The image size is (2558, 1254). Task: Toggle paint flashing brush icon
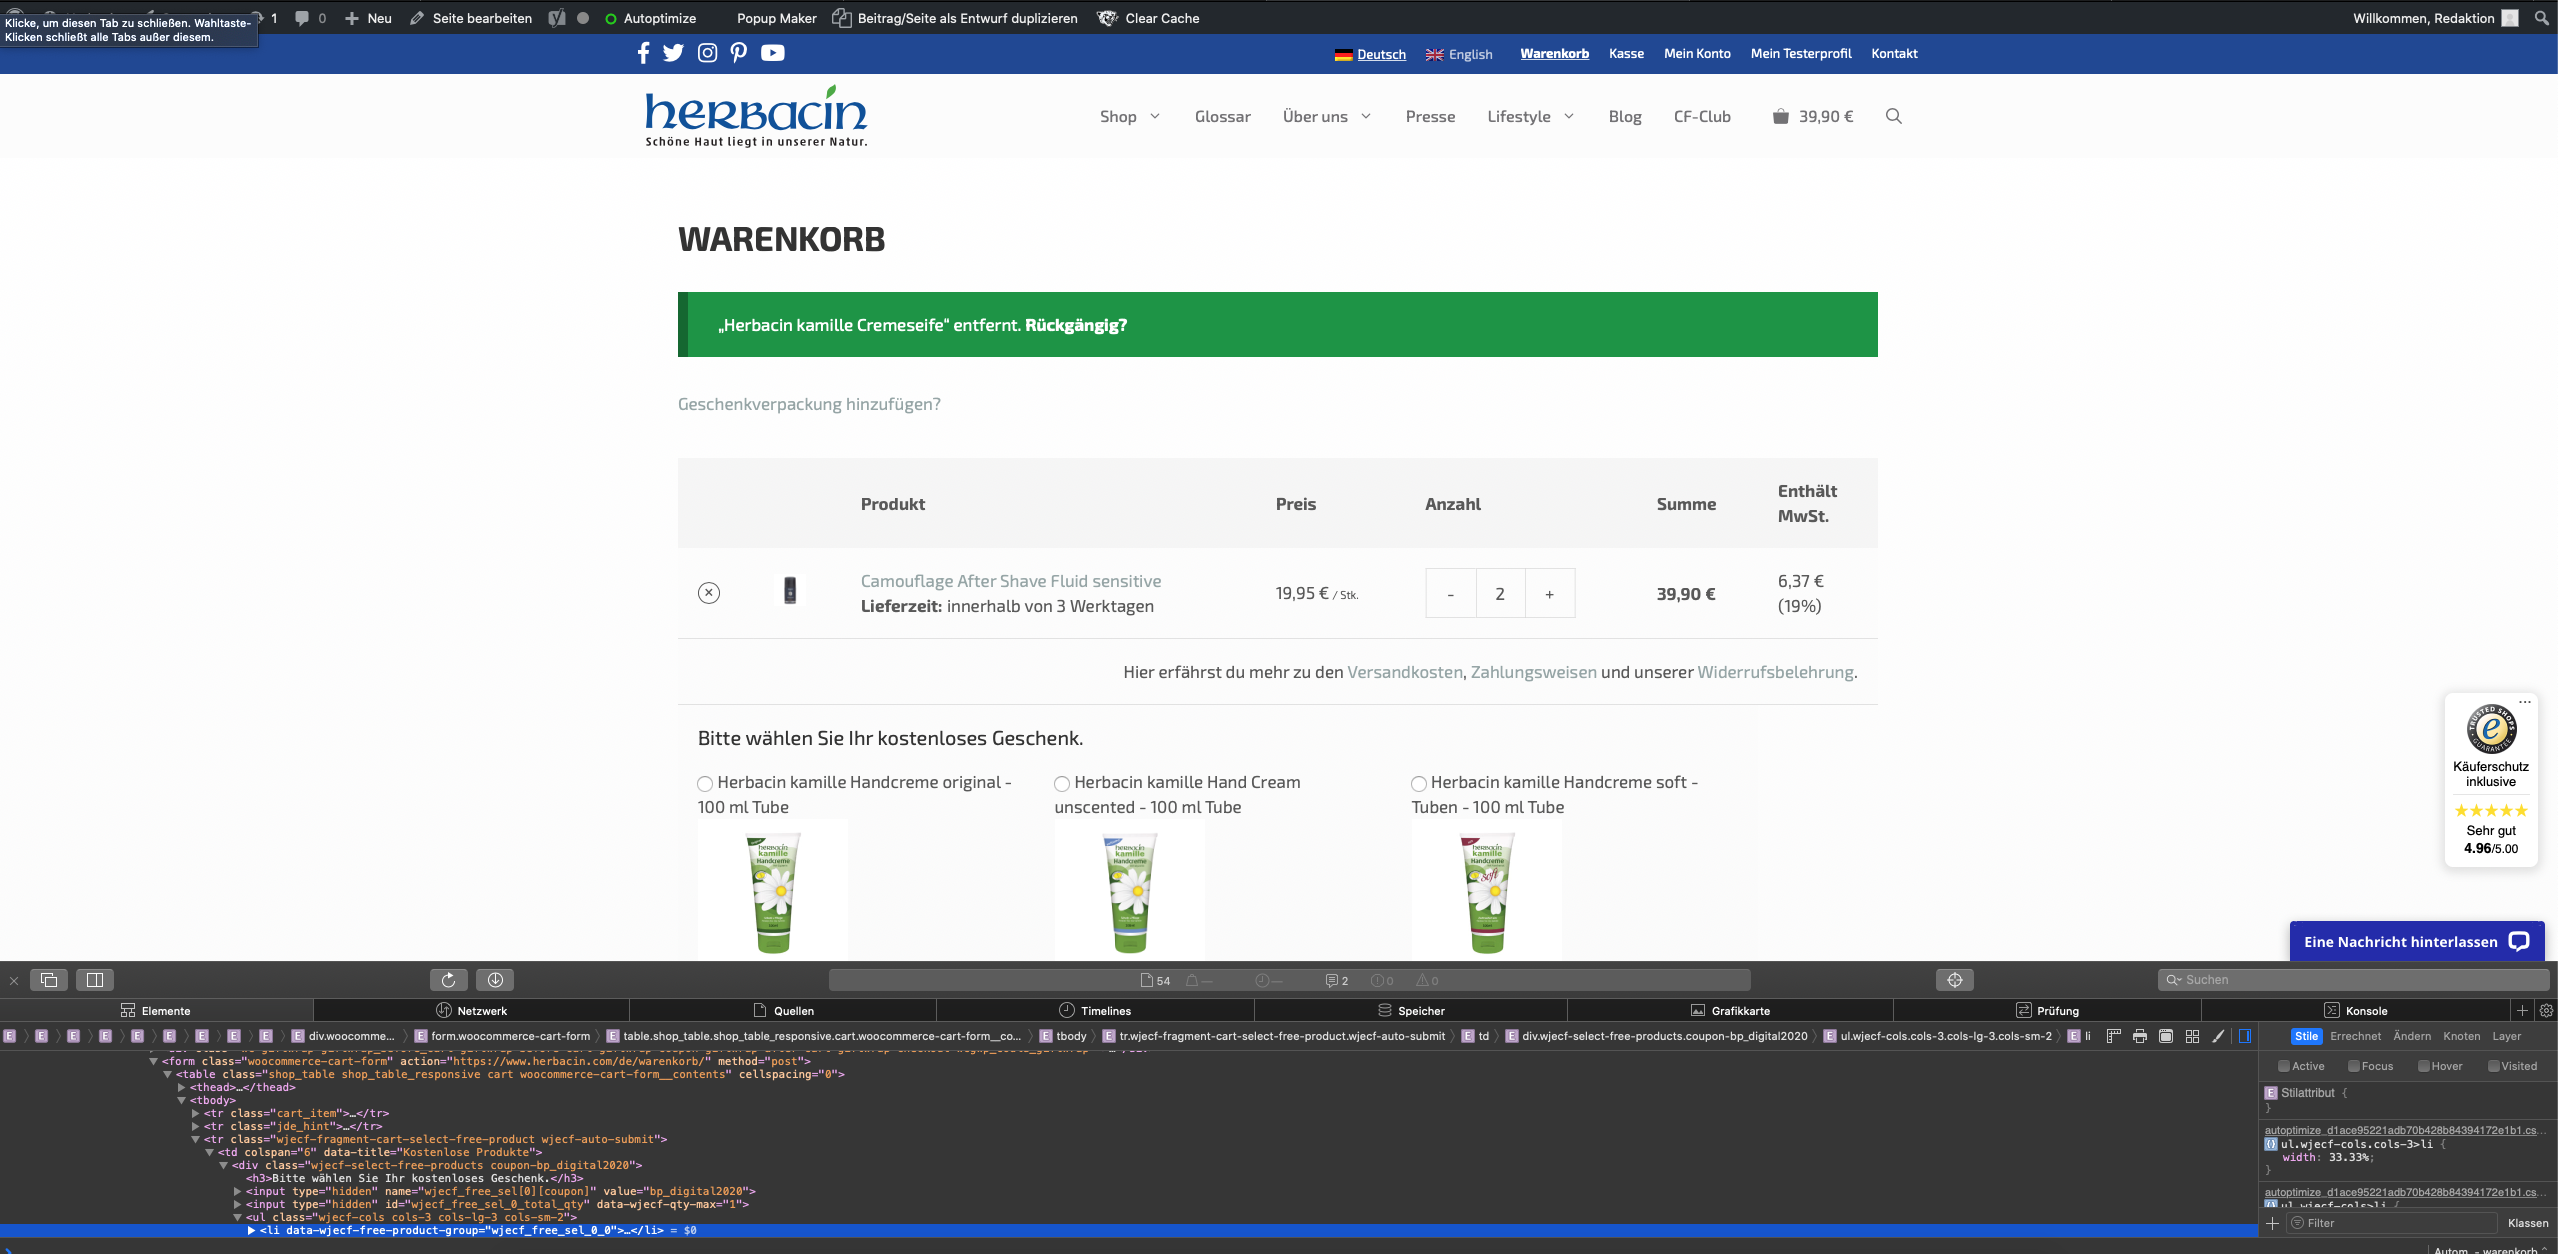[x=2218, y=1036]
